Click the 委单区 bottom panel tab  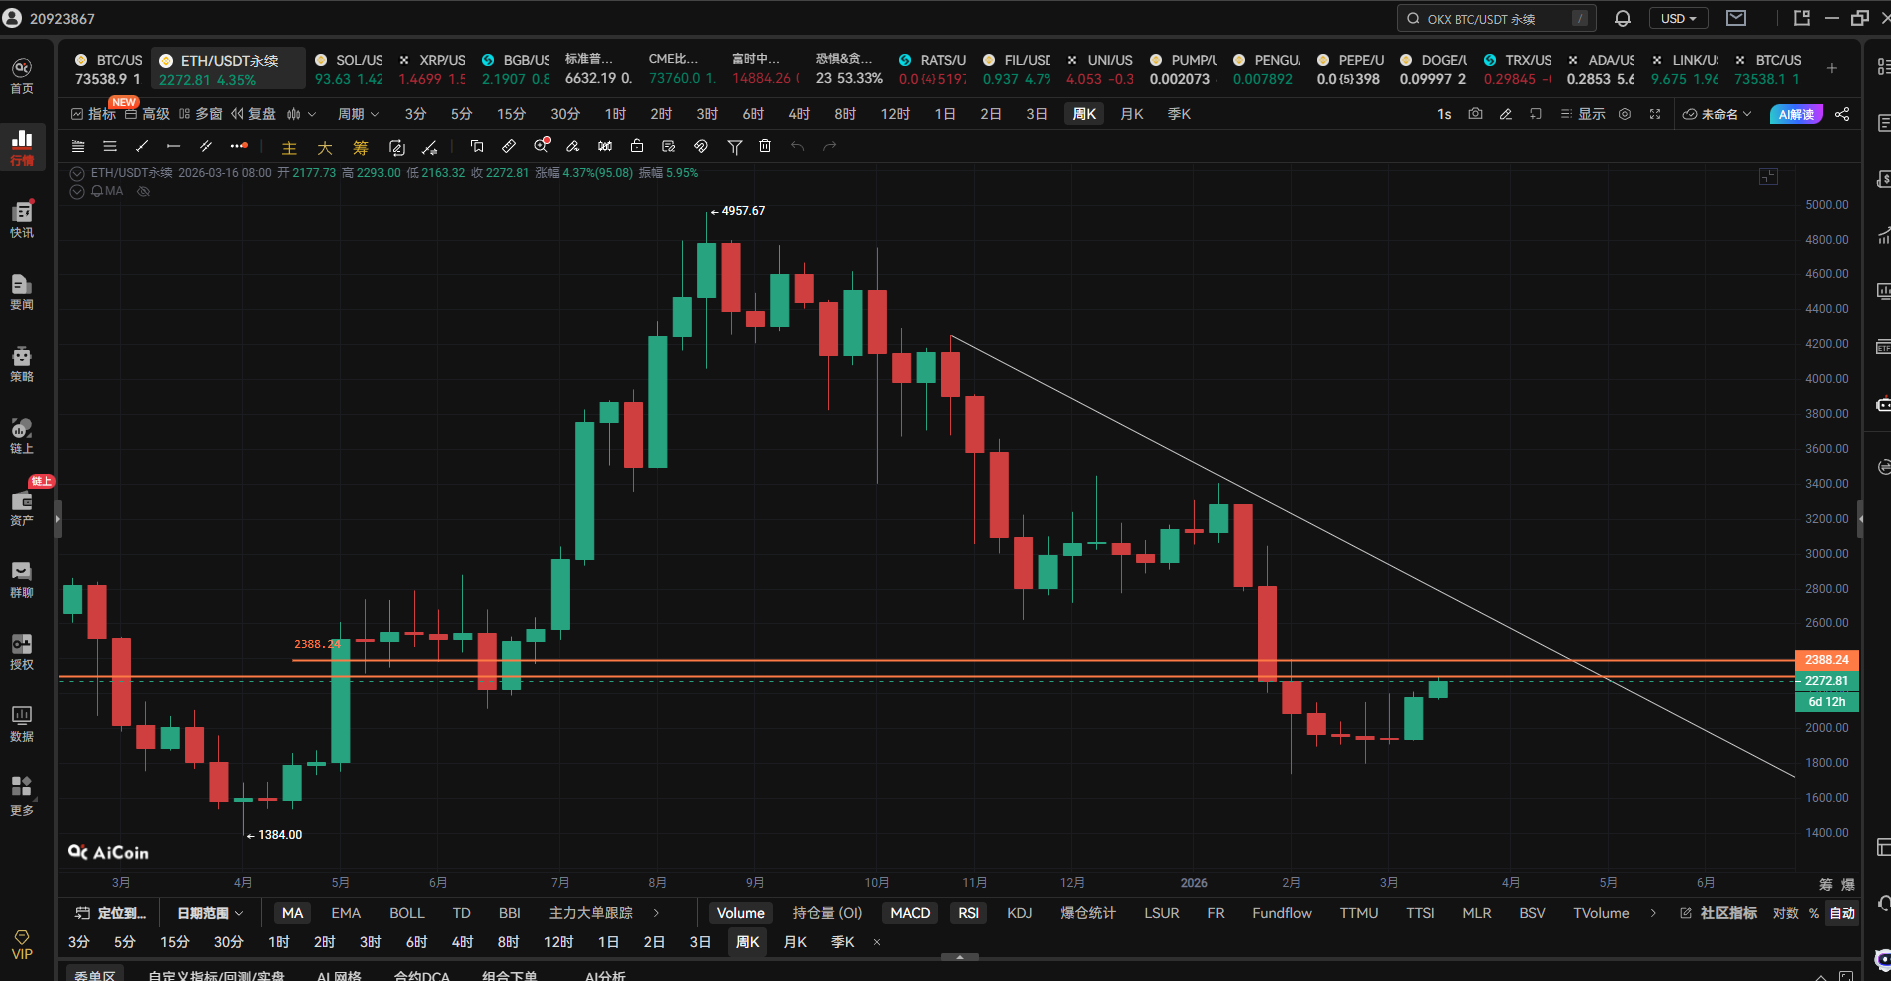[x=95, y=975]
